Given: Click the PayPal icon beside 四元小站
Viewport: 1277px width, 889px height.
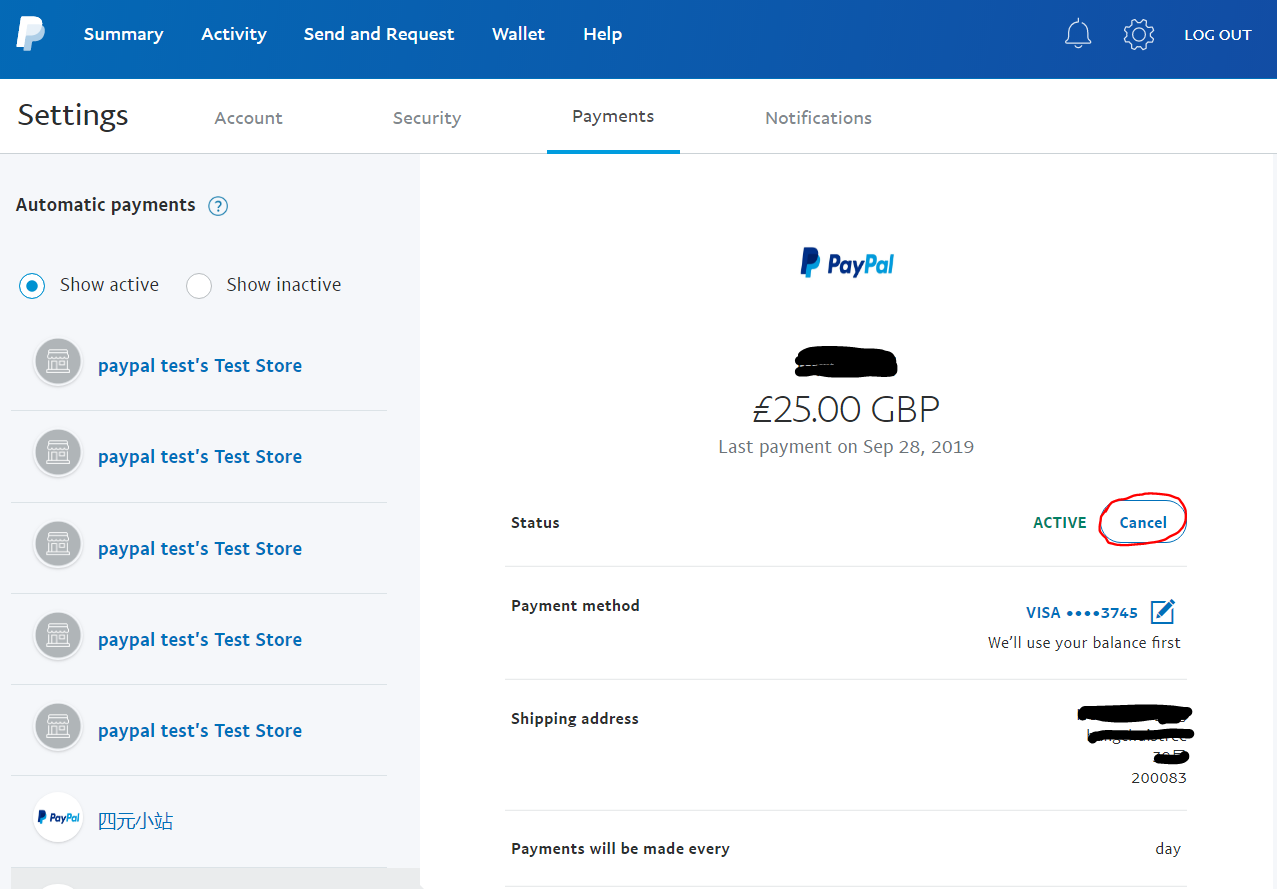Looking at the screenshot, I should (x=58, y=817).
